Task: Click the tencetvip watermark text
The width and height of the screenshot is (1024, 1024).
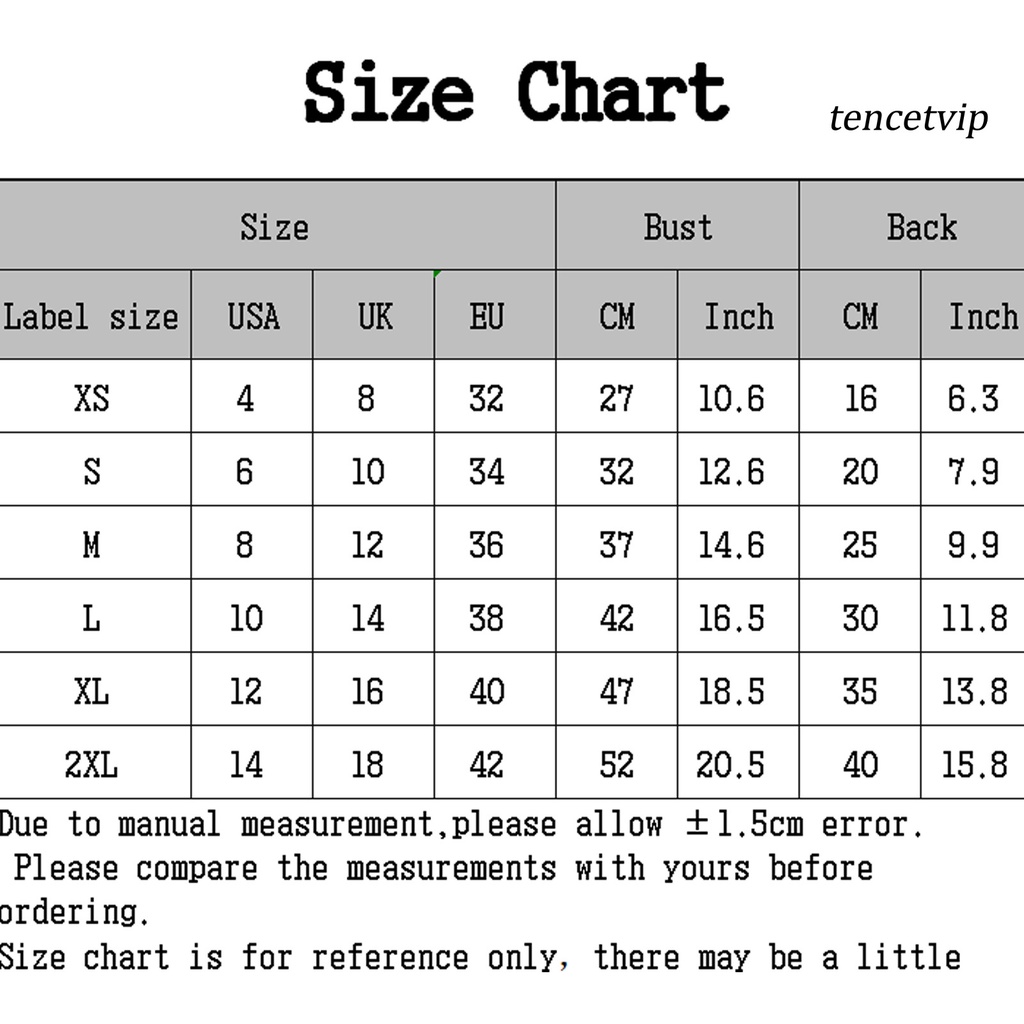Action: tap(908, 118)
